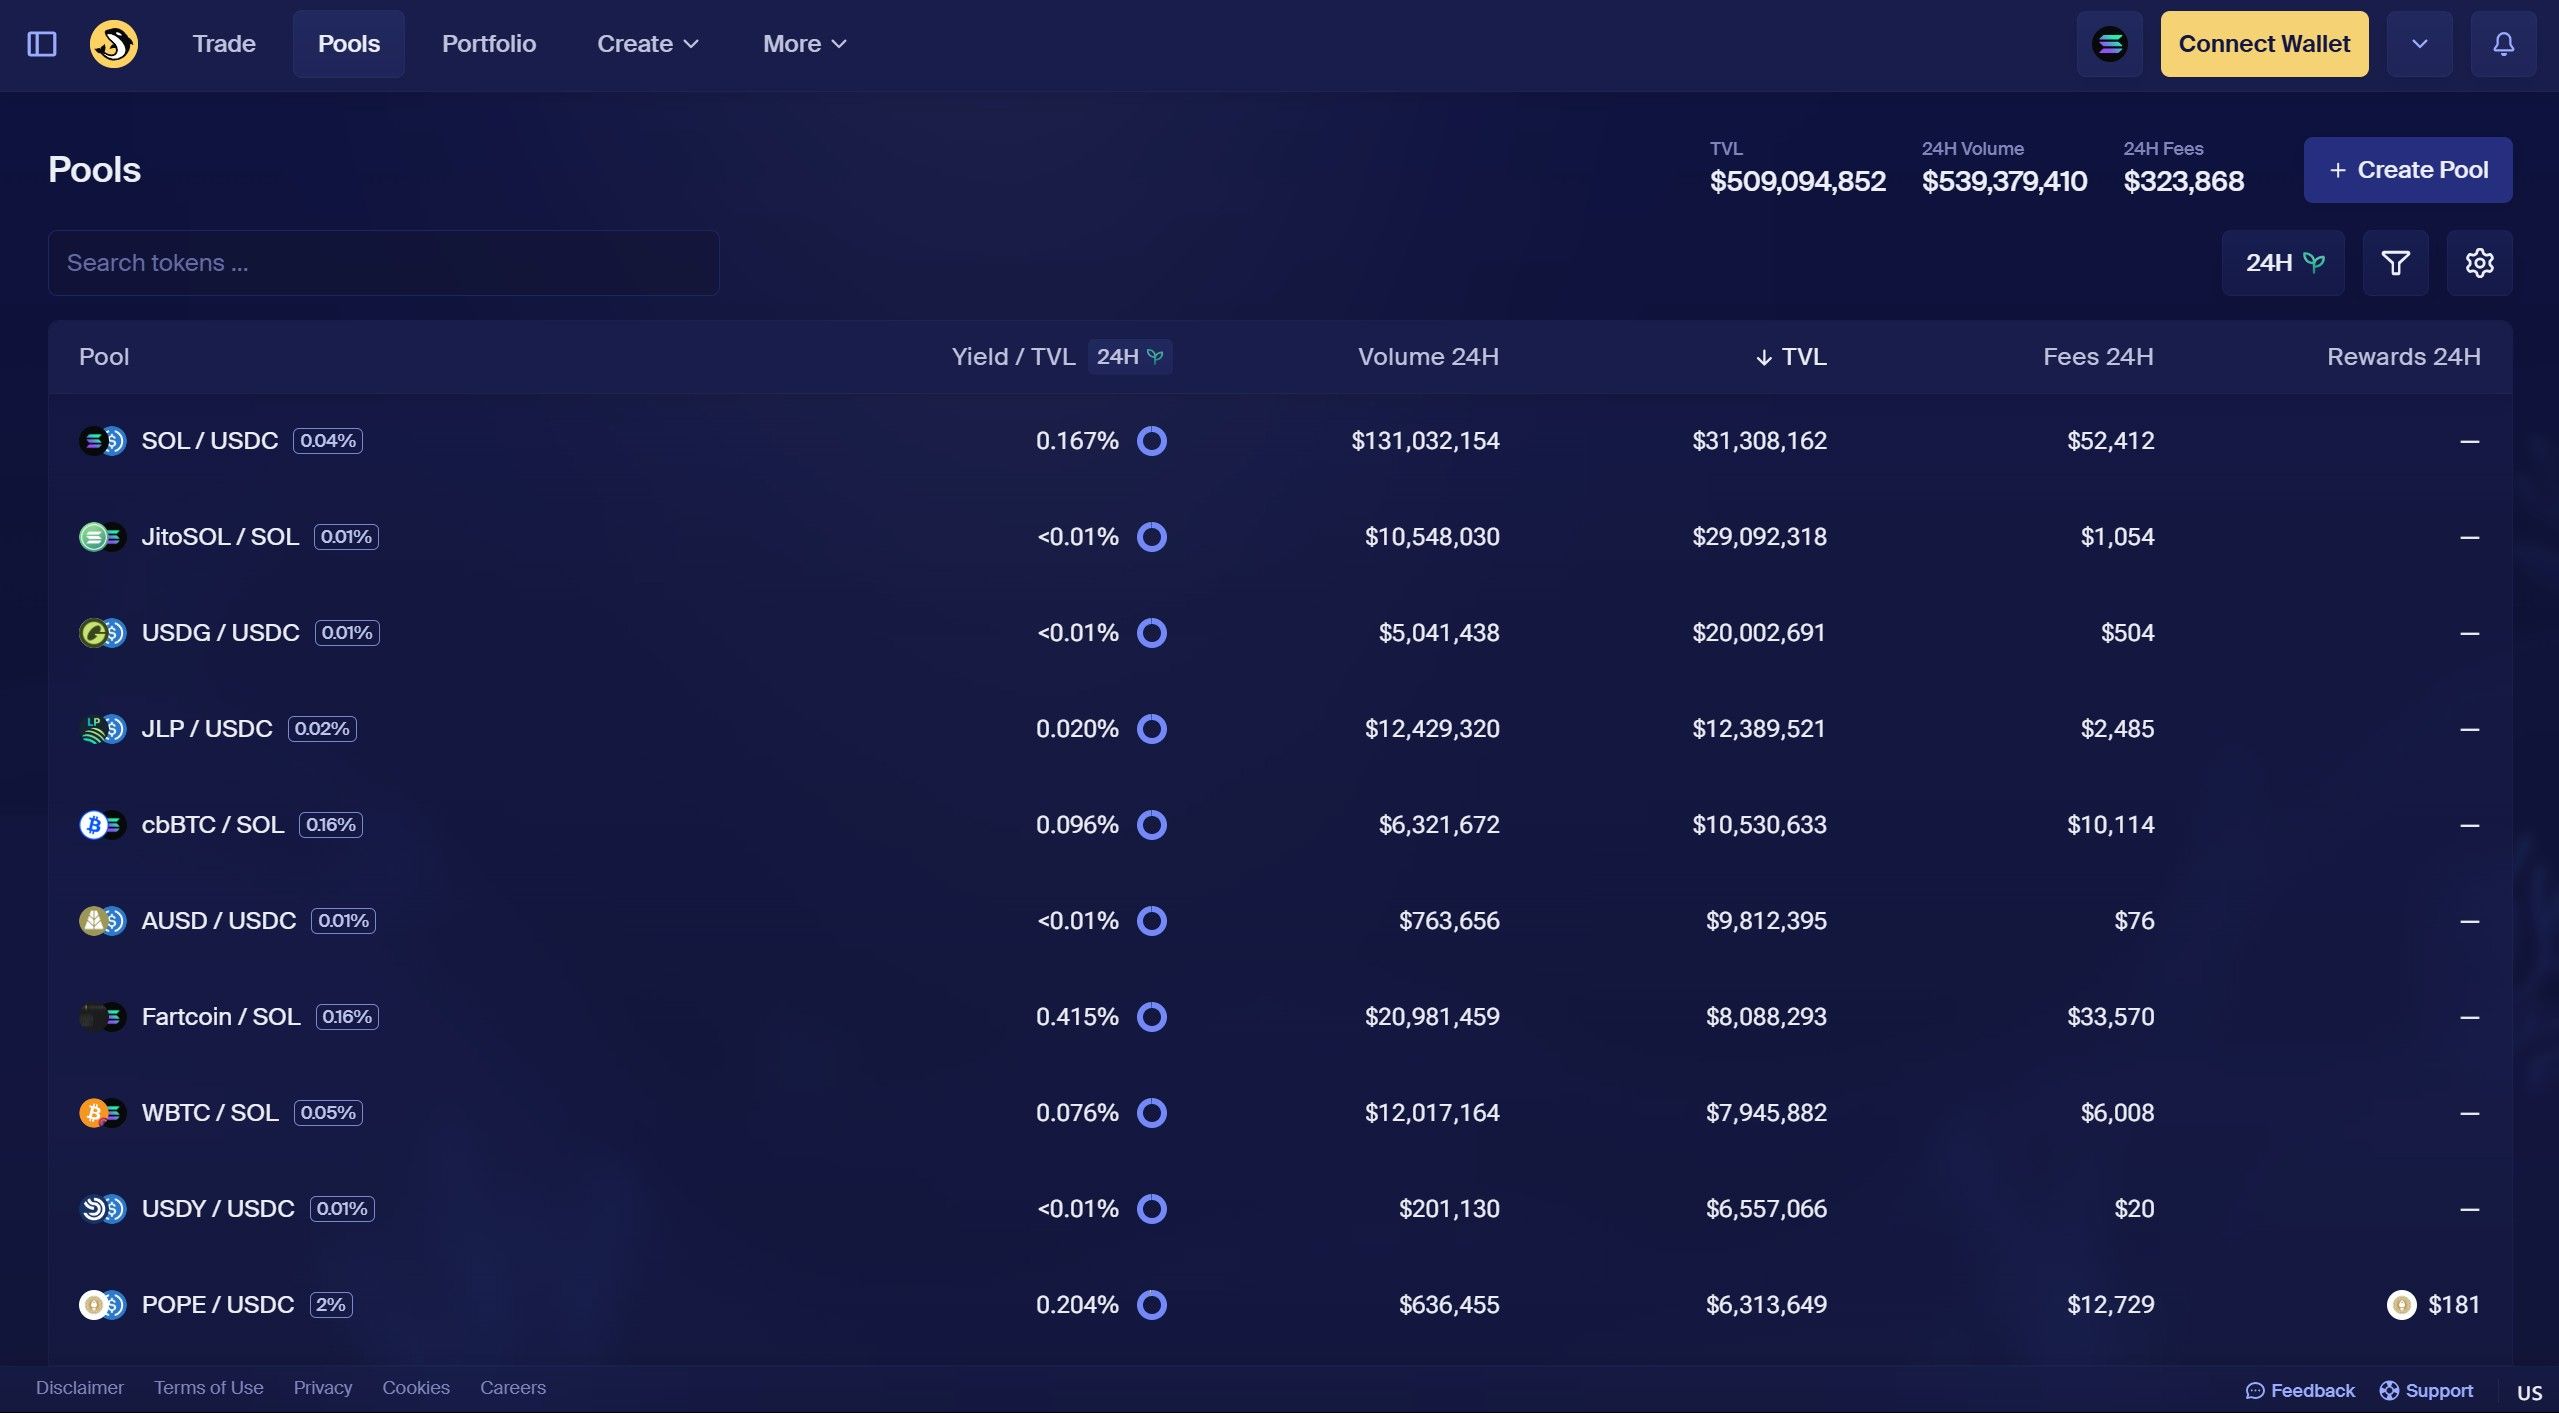Expand the More dropdown menu

coord(804,44)
